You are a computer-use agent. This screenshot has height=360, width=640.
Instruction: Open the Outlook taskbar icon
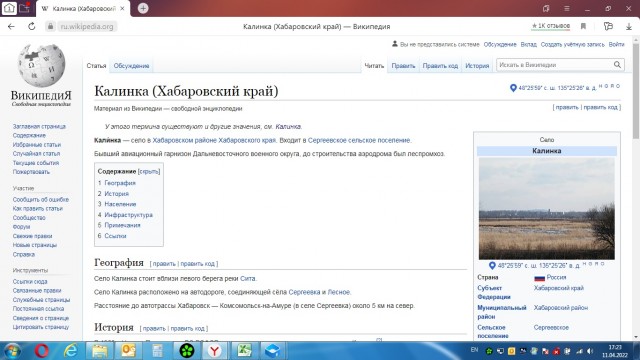[129, 351]
